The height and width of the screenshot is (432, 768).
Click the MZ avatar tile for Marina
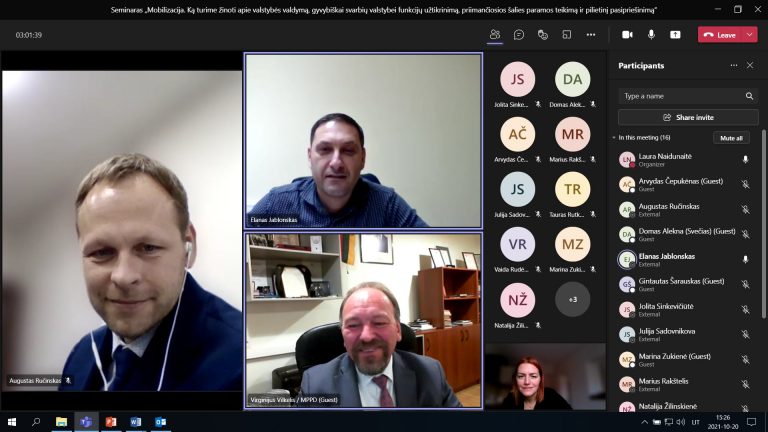pos(573,244)
